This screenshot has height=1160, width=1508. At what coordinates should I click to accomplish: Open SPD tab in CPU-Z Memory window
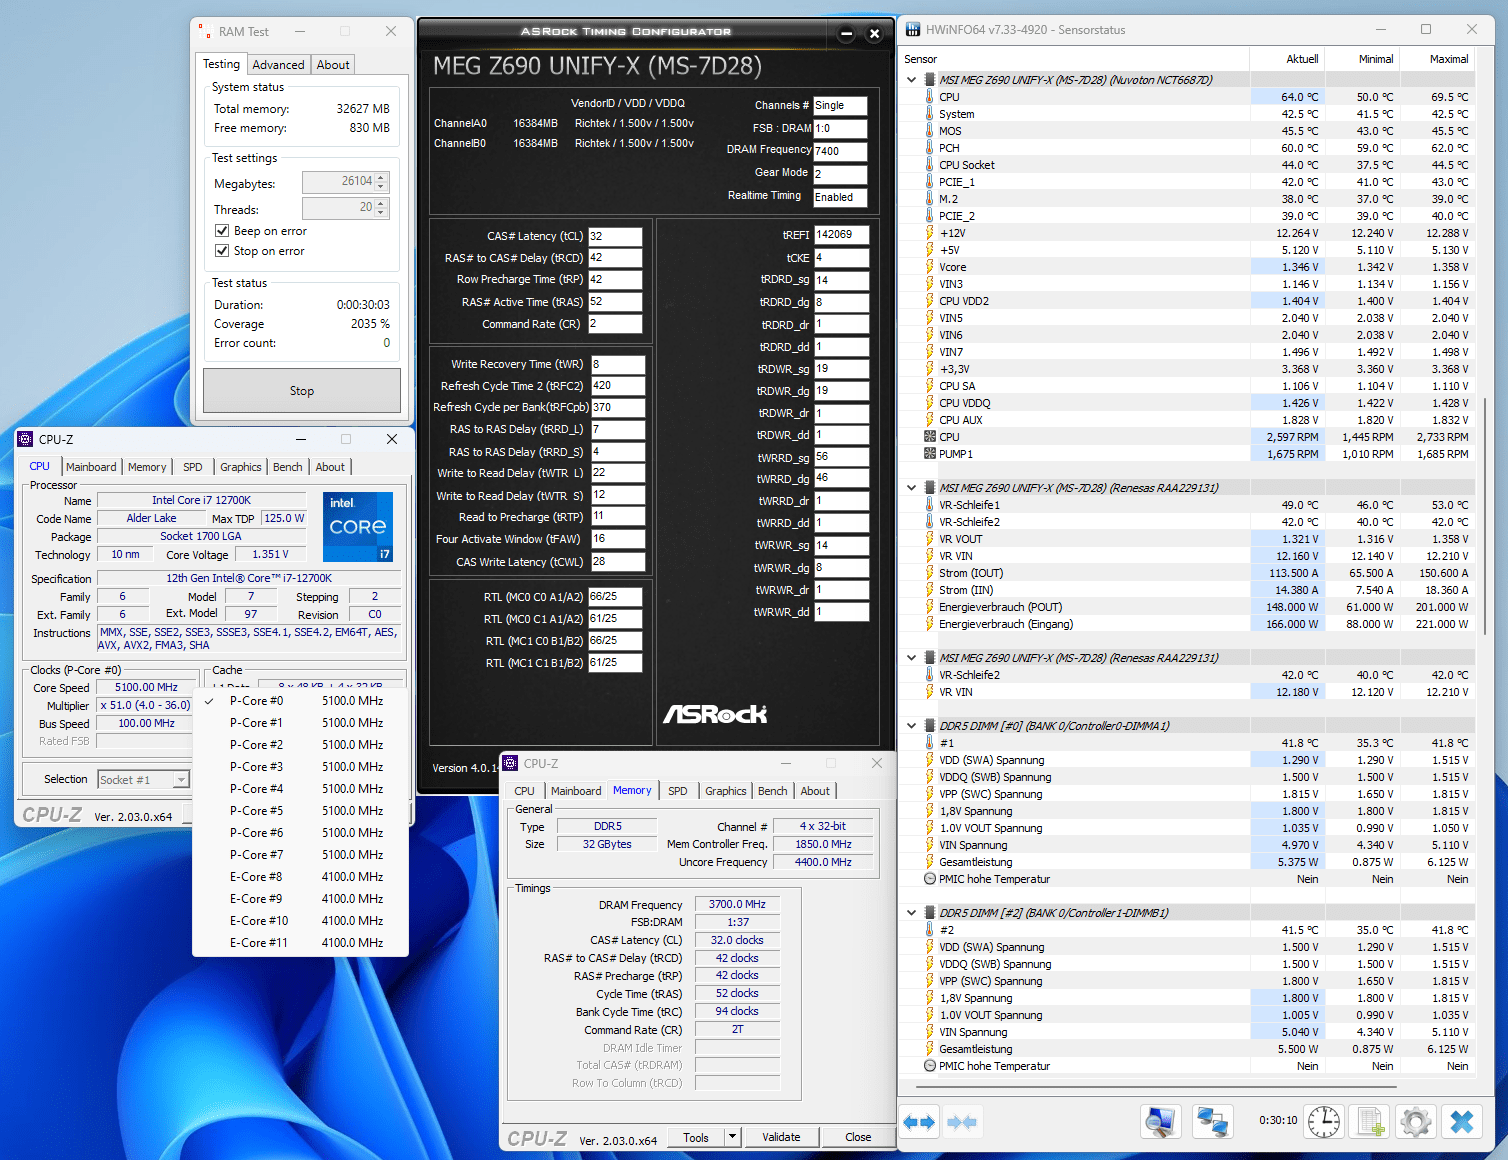[677, 791]
